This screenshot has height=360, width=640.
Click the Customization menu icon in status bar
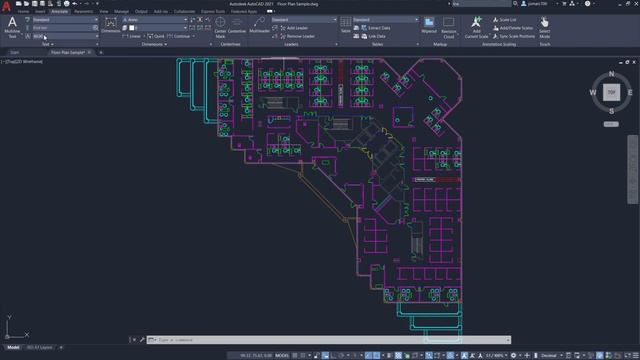click(x=636, y=356)
